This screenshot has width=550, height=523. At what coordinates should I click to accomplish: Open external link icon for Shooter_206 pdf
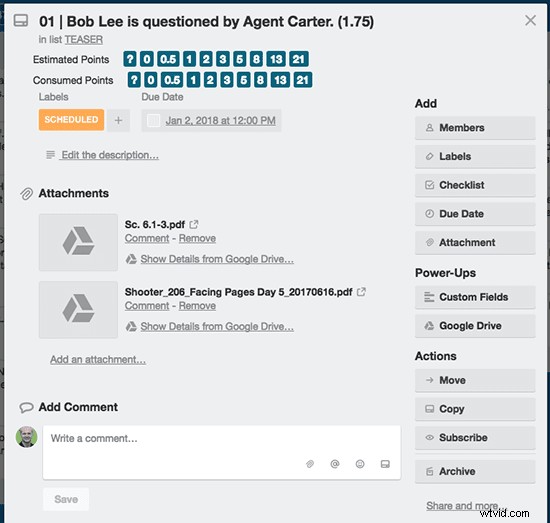361,292
